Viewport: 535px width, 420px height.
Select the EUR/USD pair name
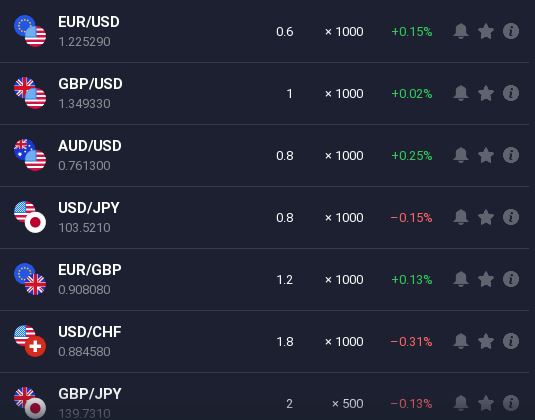pos(89,22)
